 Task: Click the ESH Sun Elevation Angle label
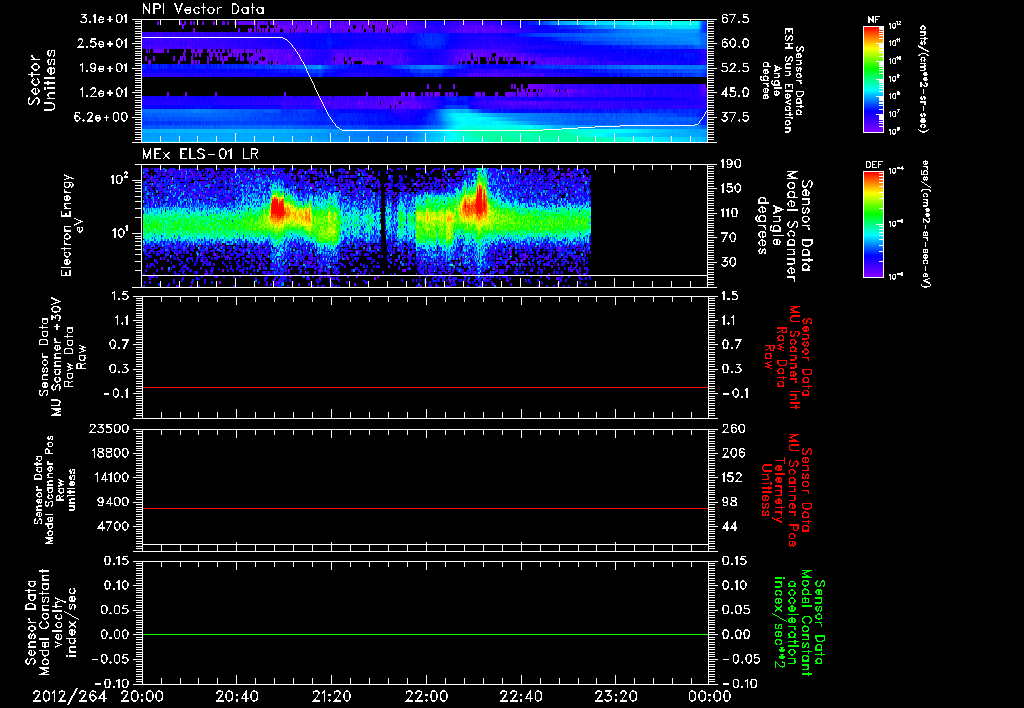783,80
